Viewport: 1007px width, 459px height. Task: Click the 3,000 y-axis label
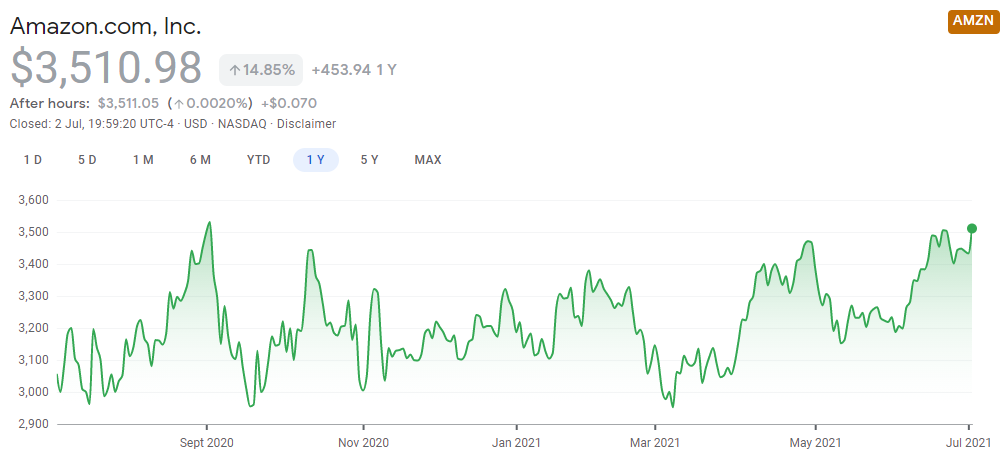pos(31,392)
